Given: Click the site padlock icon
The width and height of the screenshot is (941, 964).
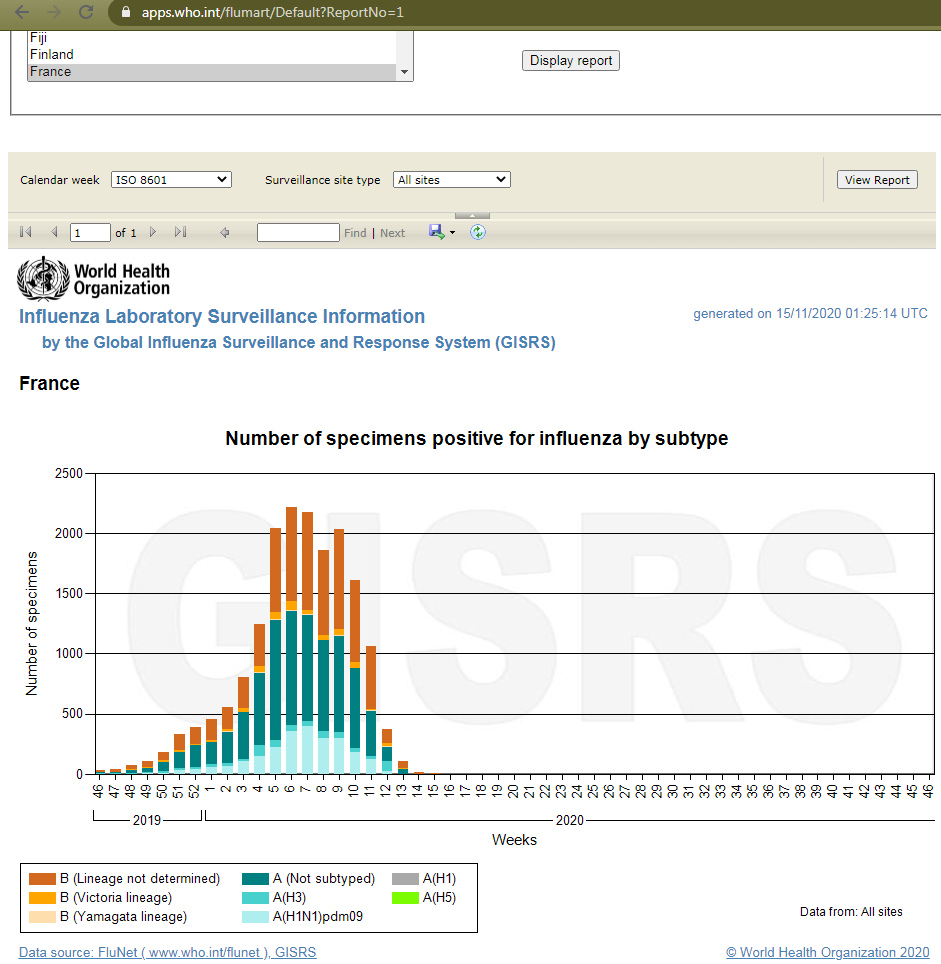Looking at the screenshot, I should [x=126, y=13].
